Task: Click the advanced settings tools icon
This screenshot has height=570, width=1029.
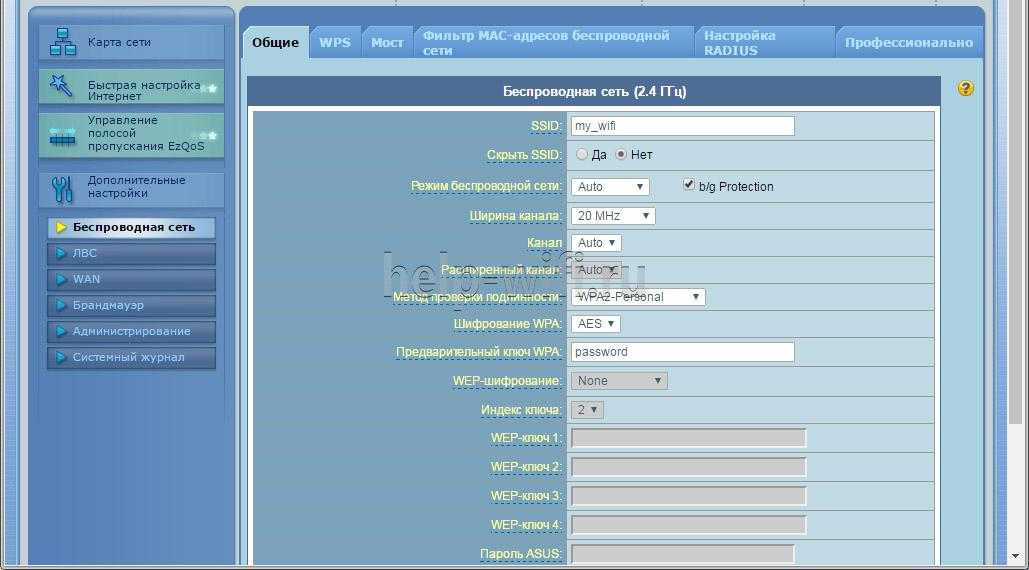Action: pos(63,188)
